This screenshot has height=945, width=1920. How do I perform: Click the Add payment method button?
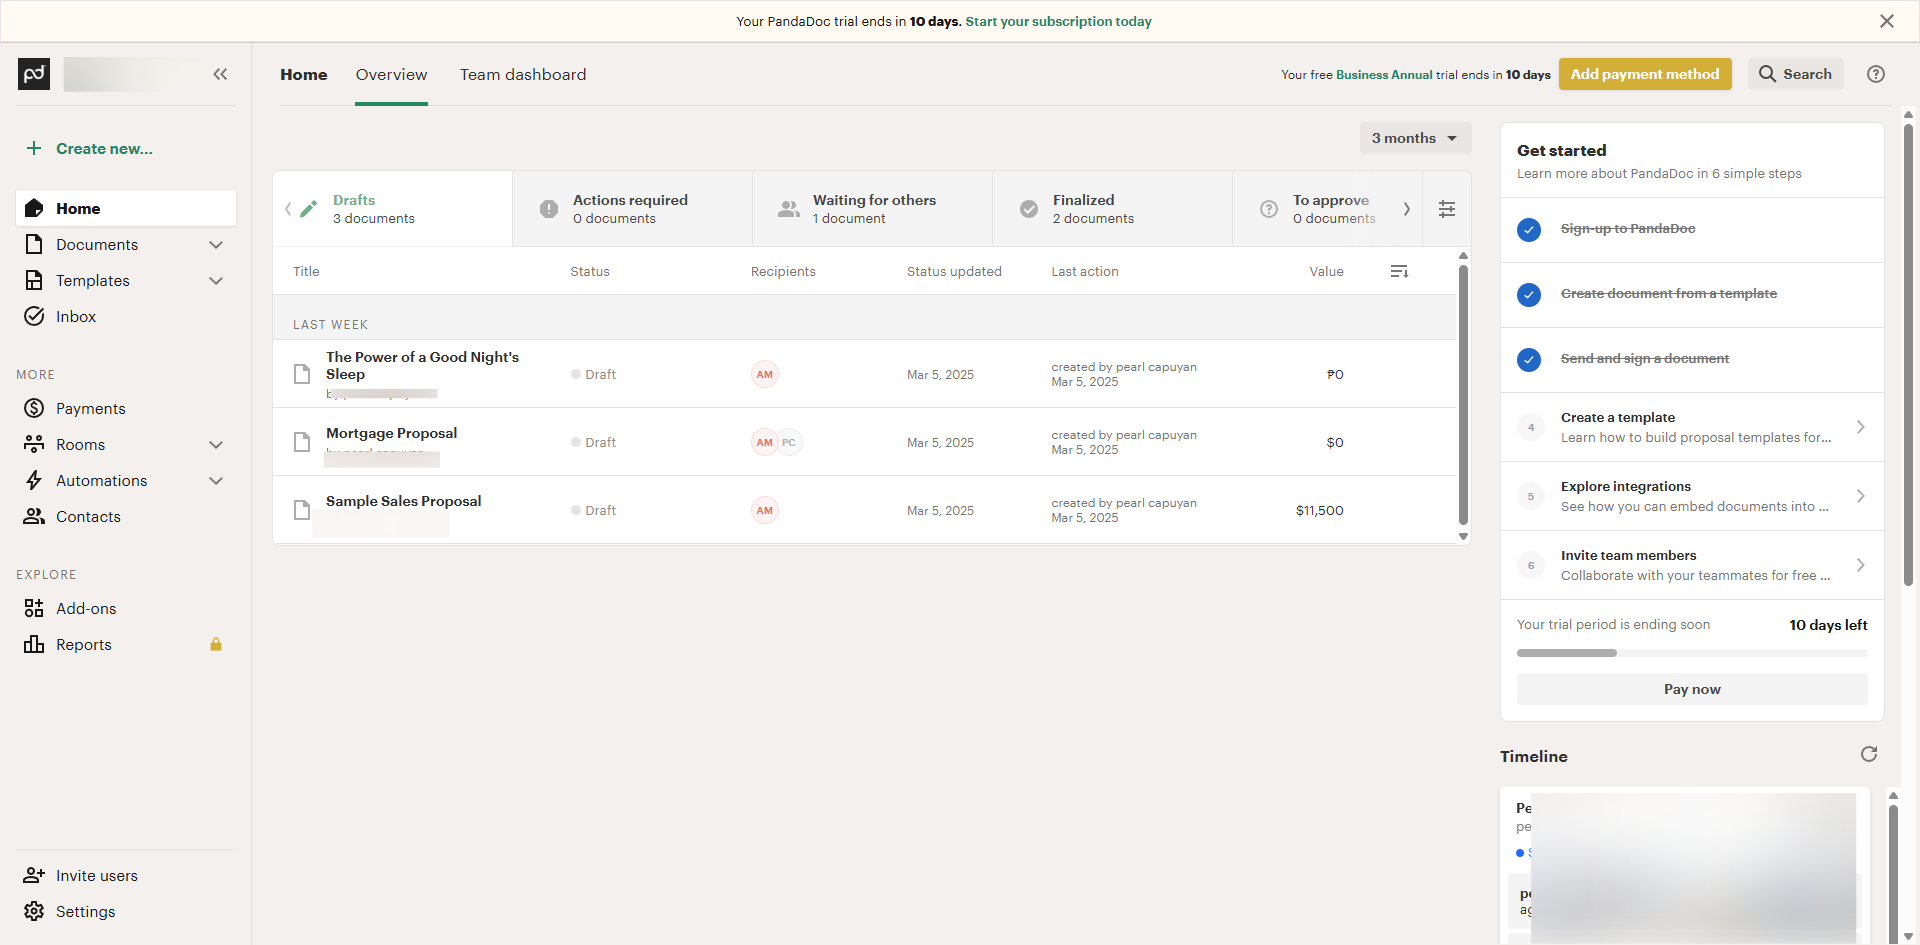pos(1644,74)
